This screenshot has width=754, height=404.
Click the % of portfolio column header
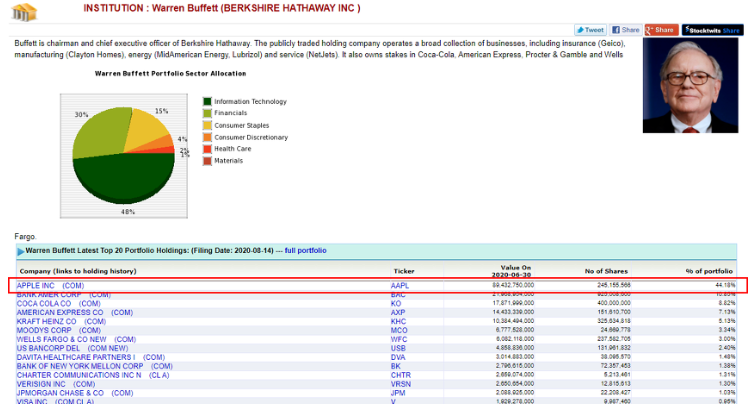[x=709, y=271]
